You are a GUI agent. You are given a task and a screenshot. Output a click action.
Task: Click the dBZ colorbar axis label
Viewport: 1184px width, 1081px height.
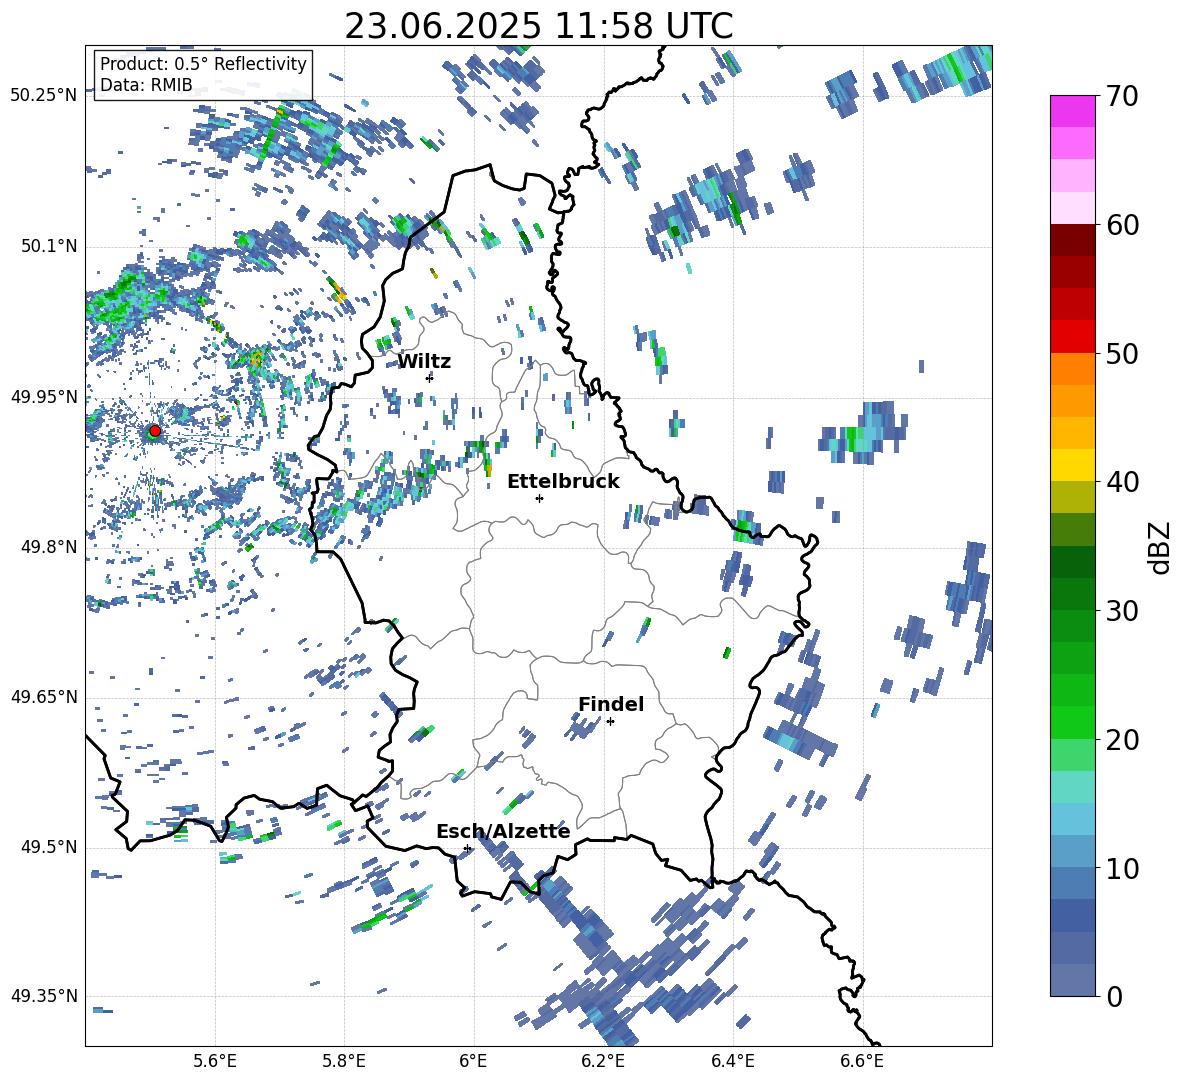coord(1159,547)
